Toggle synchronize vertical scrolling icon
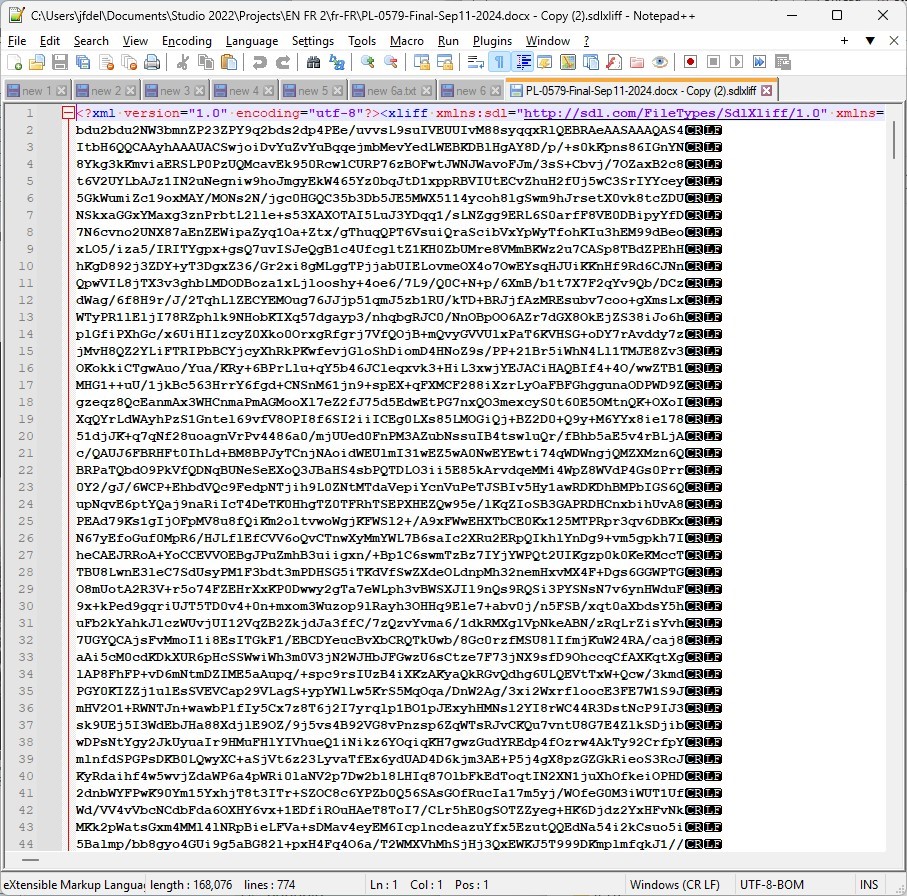Image resolution: width=907 pixels, height=896 pixels. pos(422,62)
